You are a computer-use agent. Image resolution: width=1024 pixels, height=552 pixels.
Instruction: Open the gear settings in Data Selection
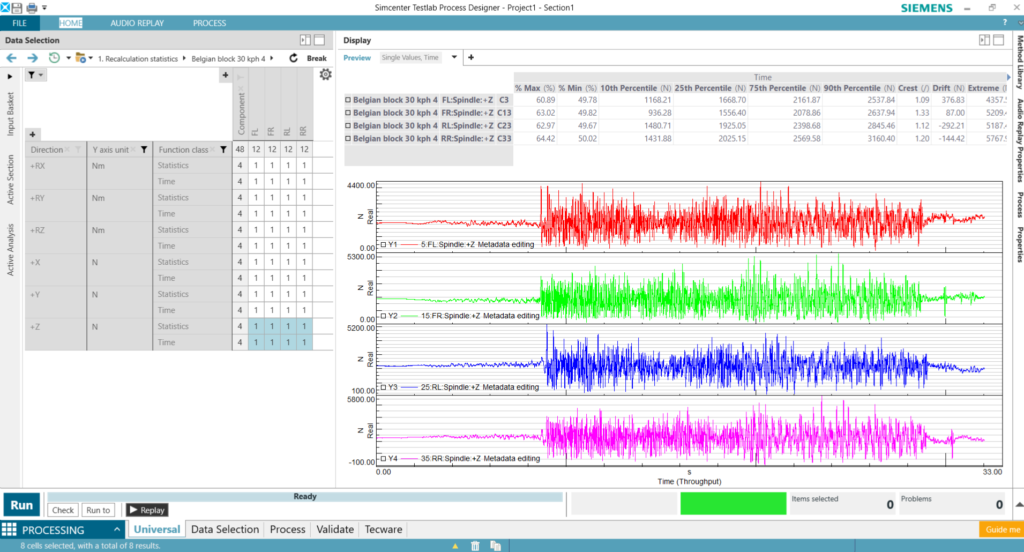point(325,75)
